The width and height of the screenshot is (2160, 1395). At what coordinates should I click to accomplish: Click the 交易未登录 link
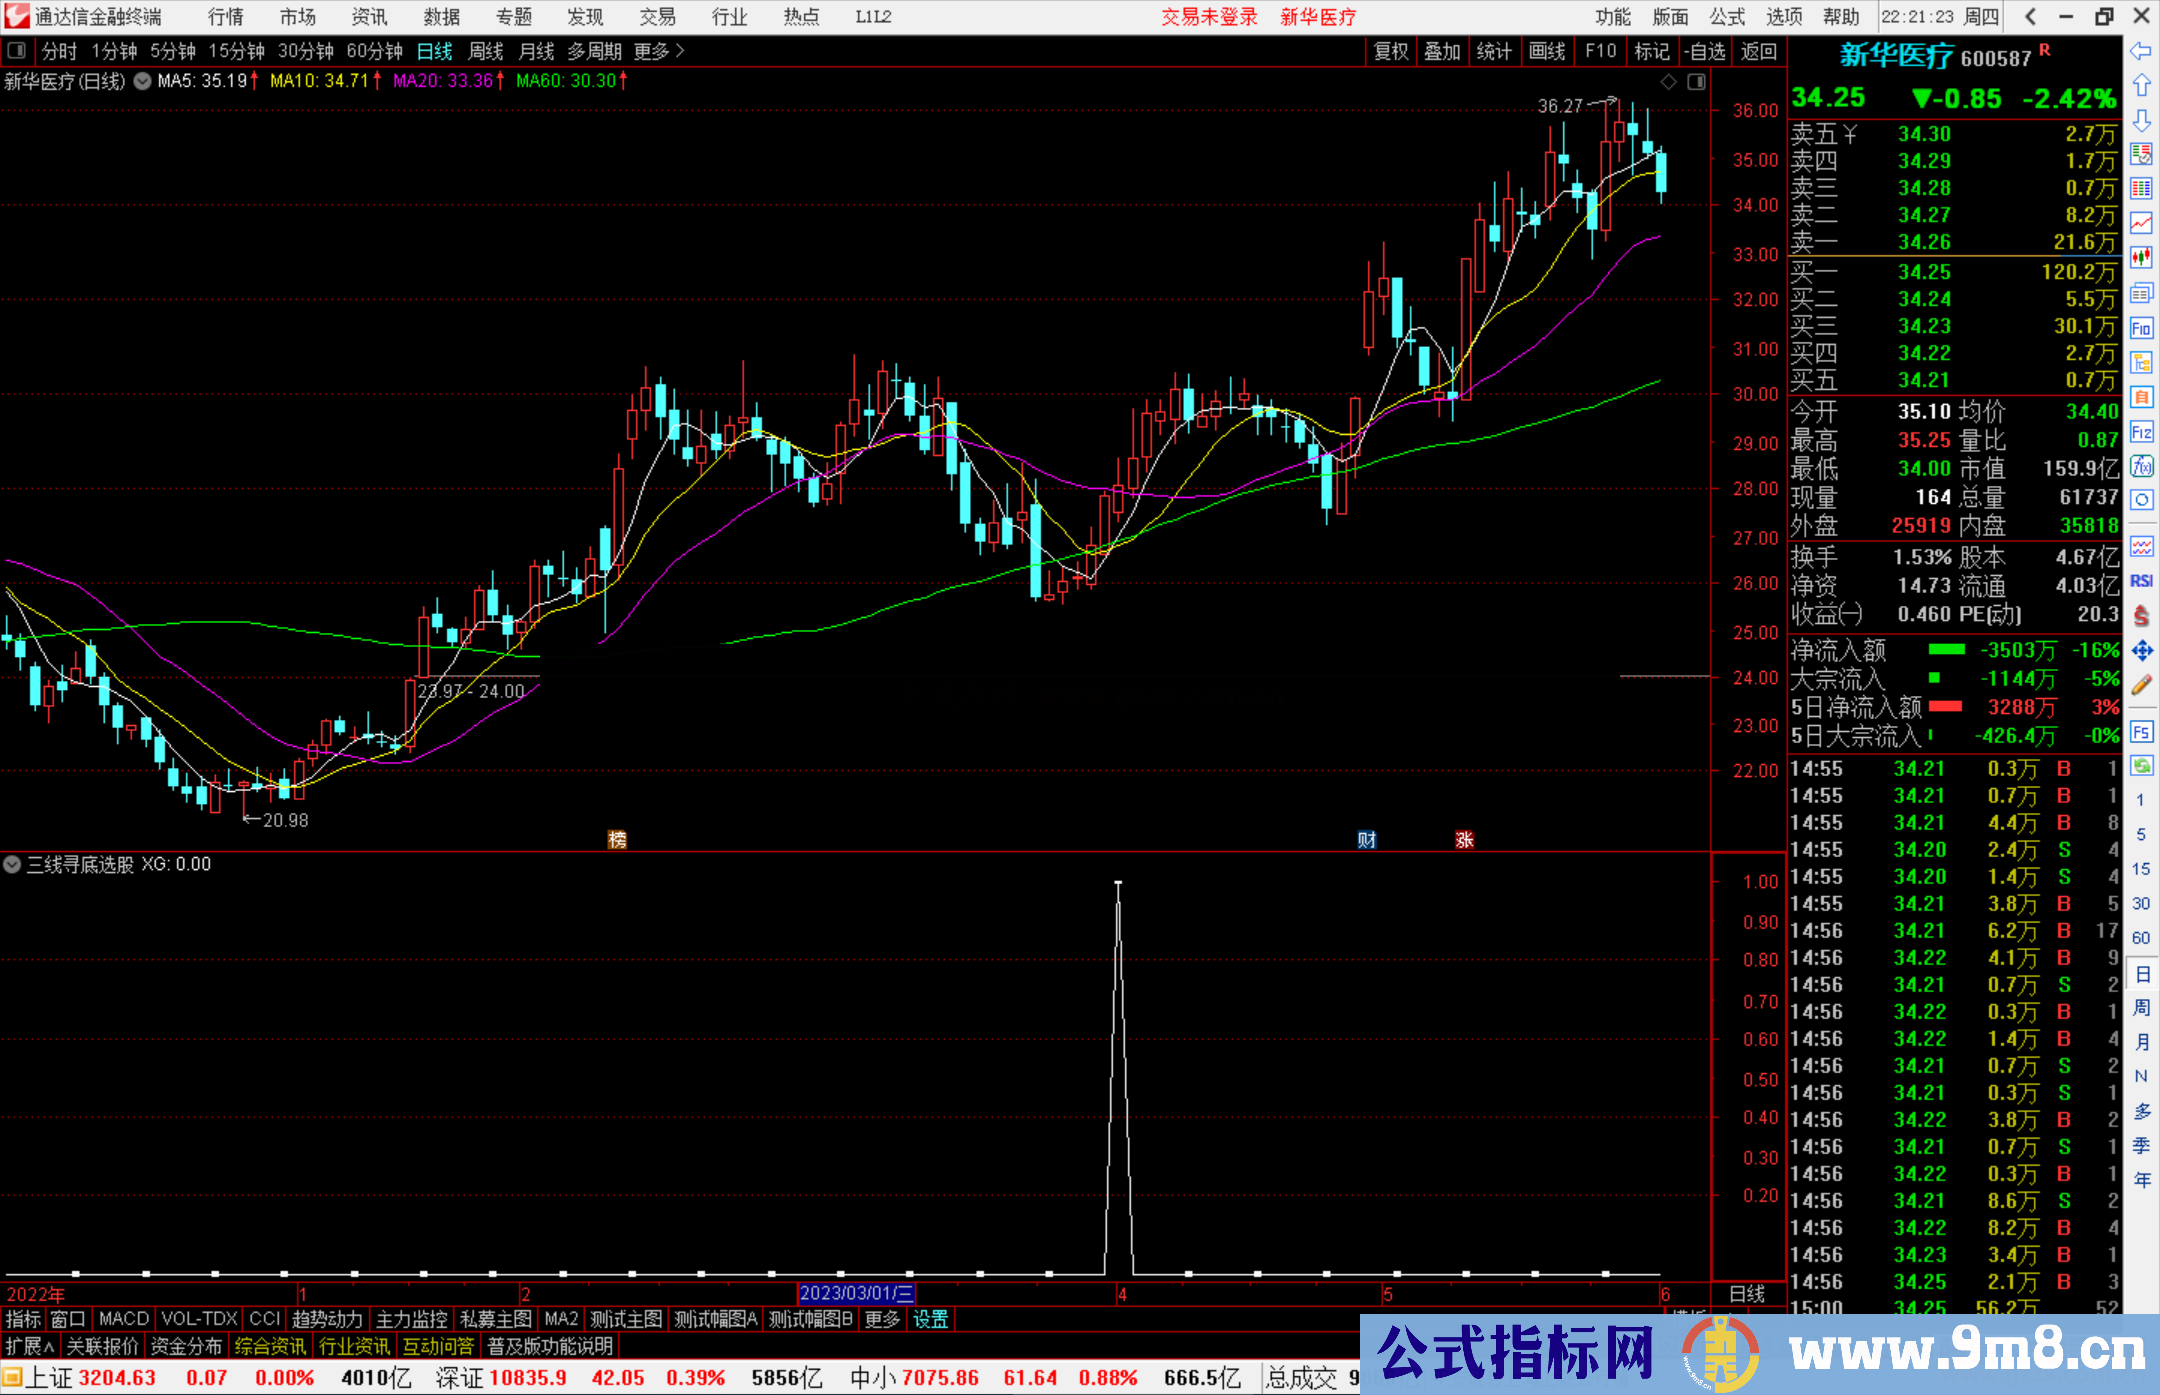[1209, 17]
